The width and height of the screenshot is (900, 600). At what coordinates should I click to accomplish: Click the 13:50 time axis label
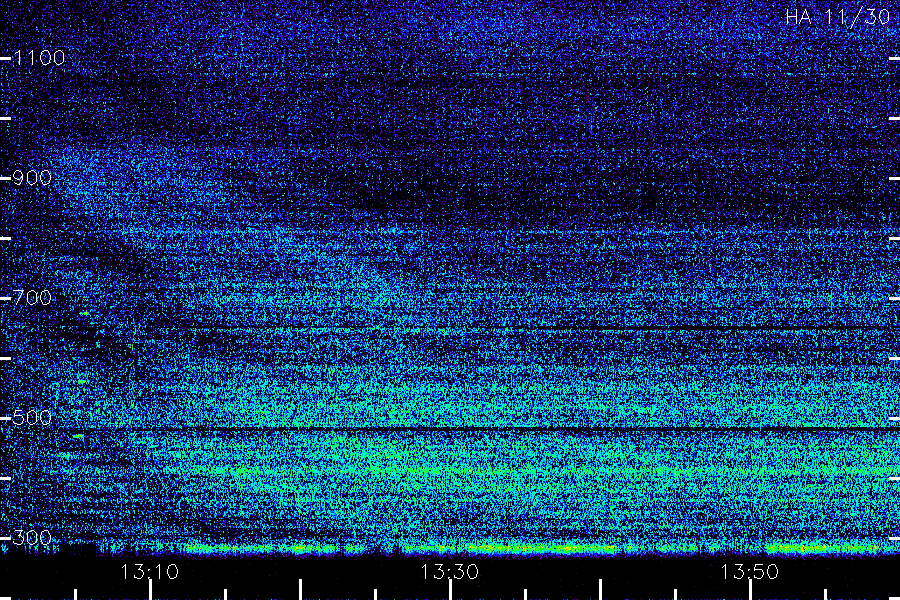[x=750, y=571]
